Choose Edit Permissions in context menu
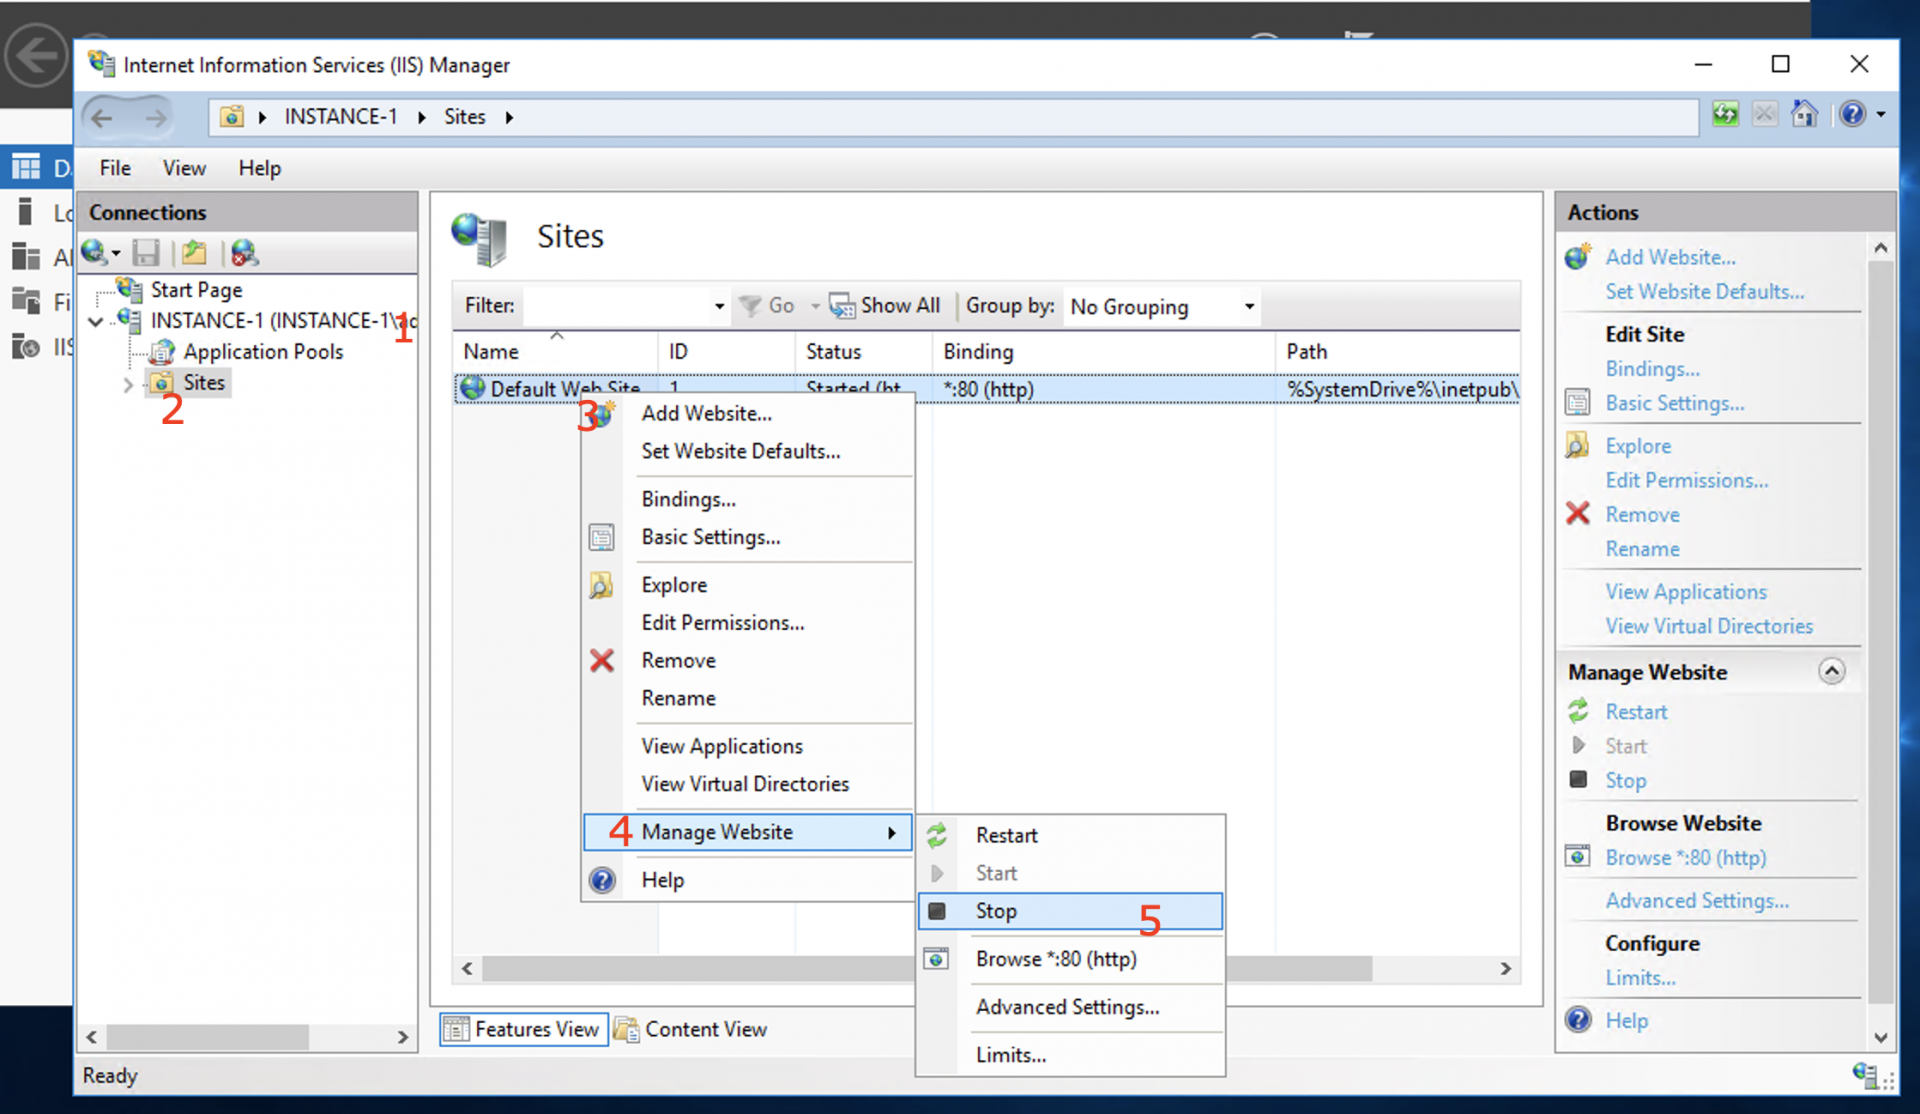The height and width of the screenshot is (1114, 1920). (722, 623)
